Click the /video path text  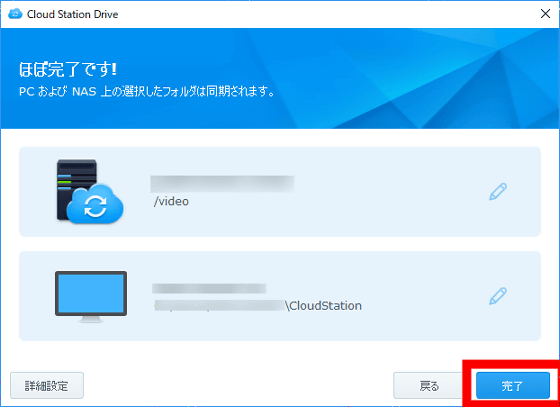click(171, 201)
